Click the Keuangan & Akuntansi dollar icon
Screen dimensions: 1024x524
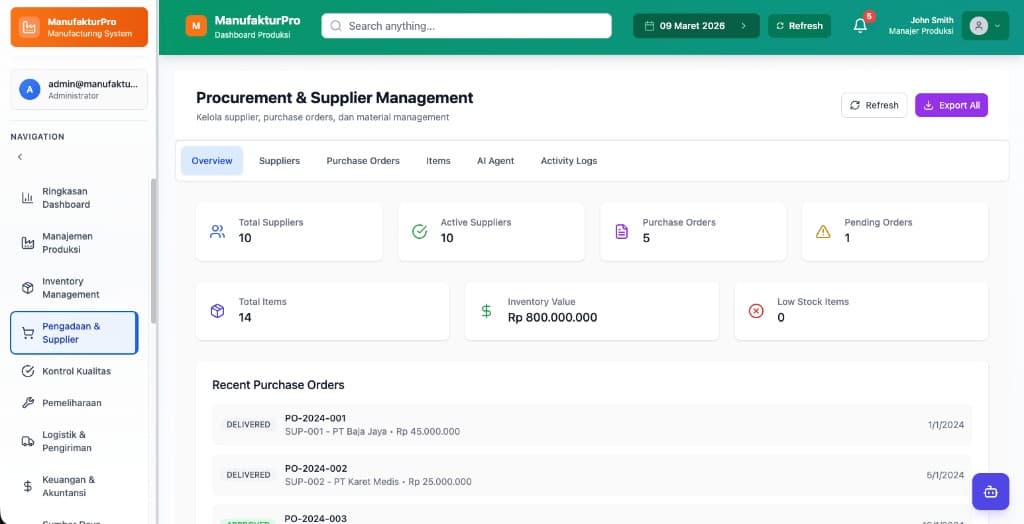coord(28,486)
